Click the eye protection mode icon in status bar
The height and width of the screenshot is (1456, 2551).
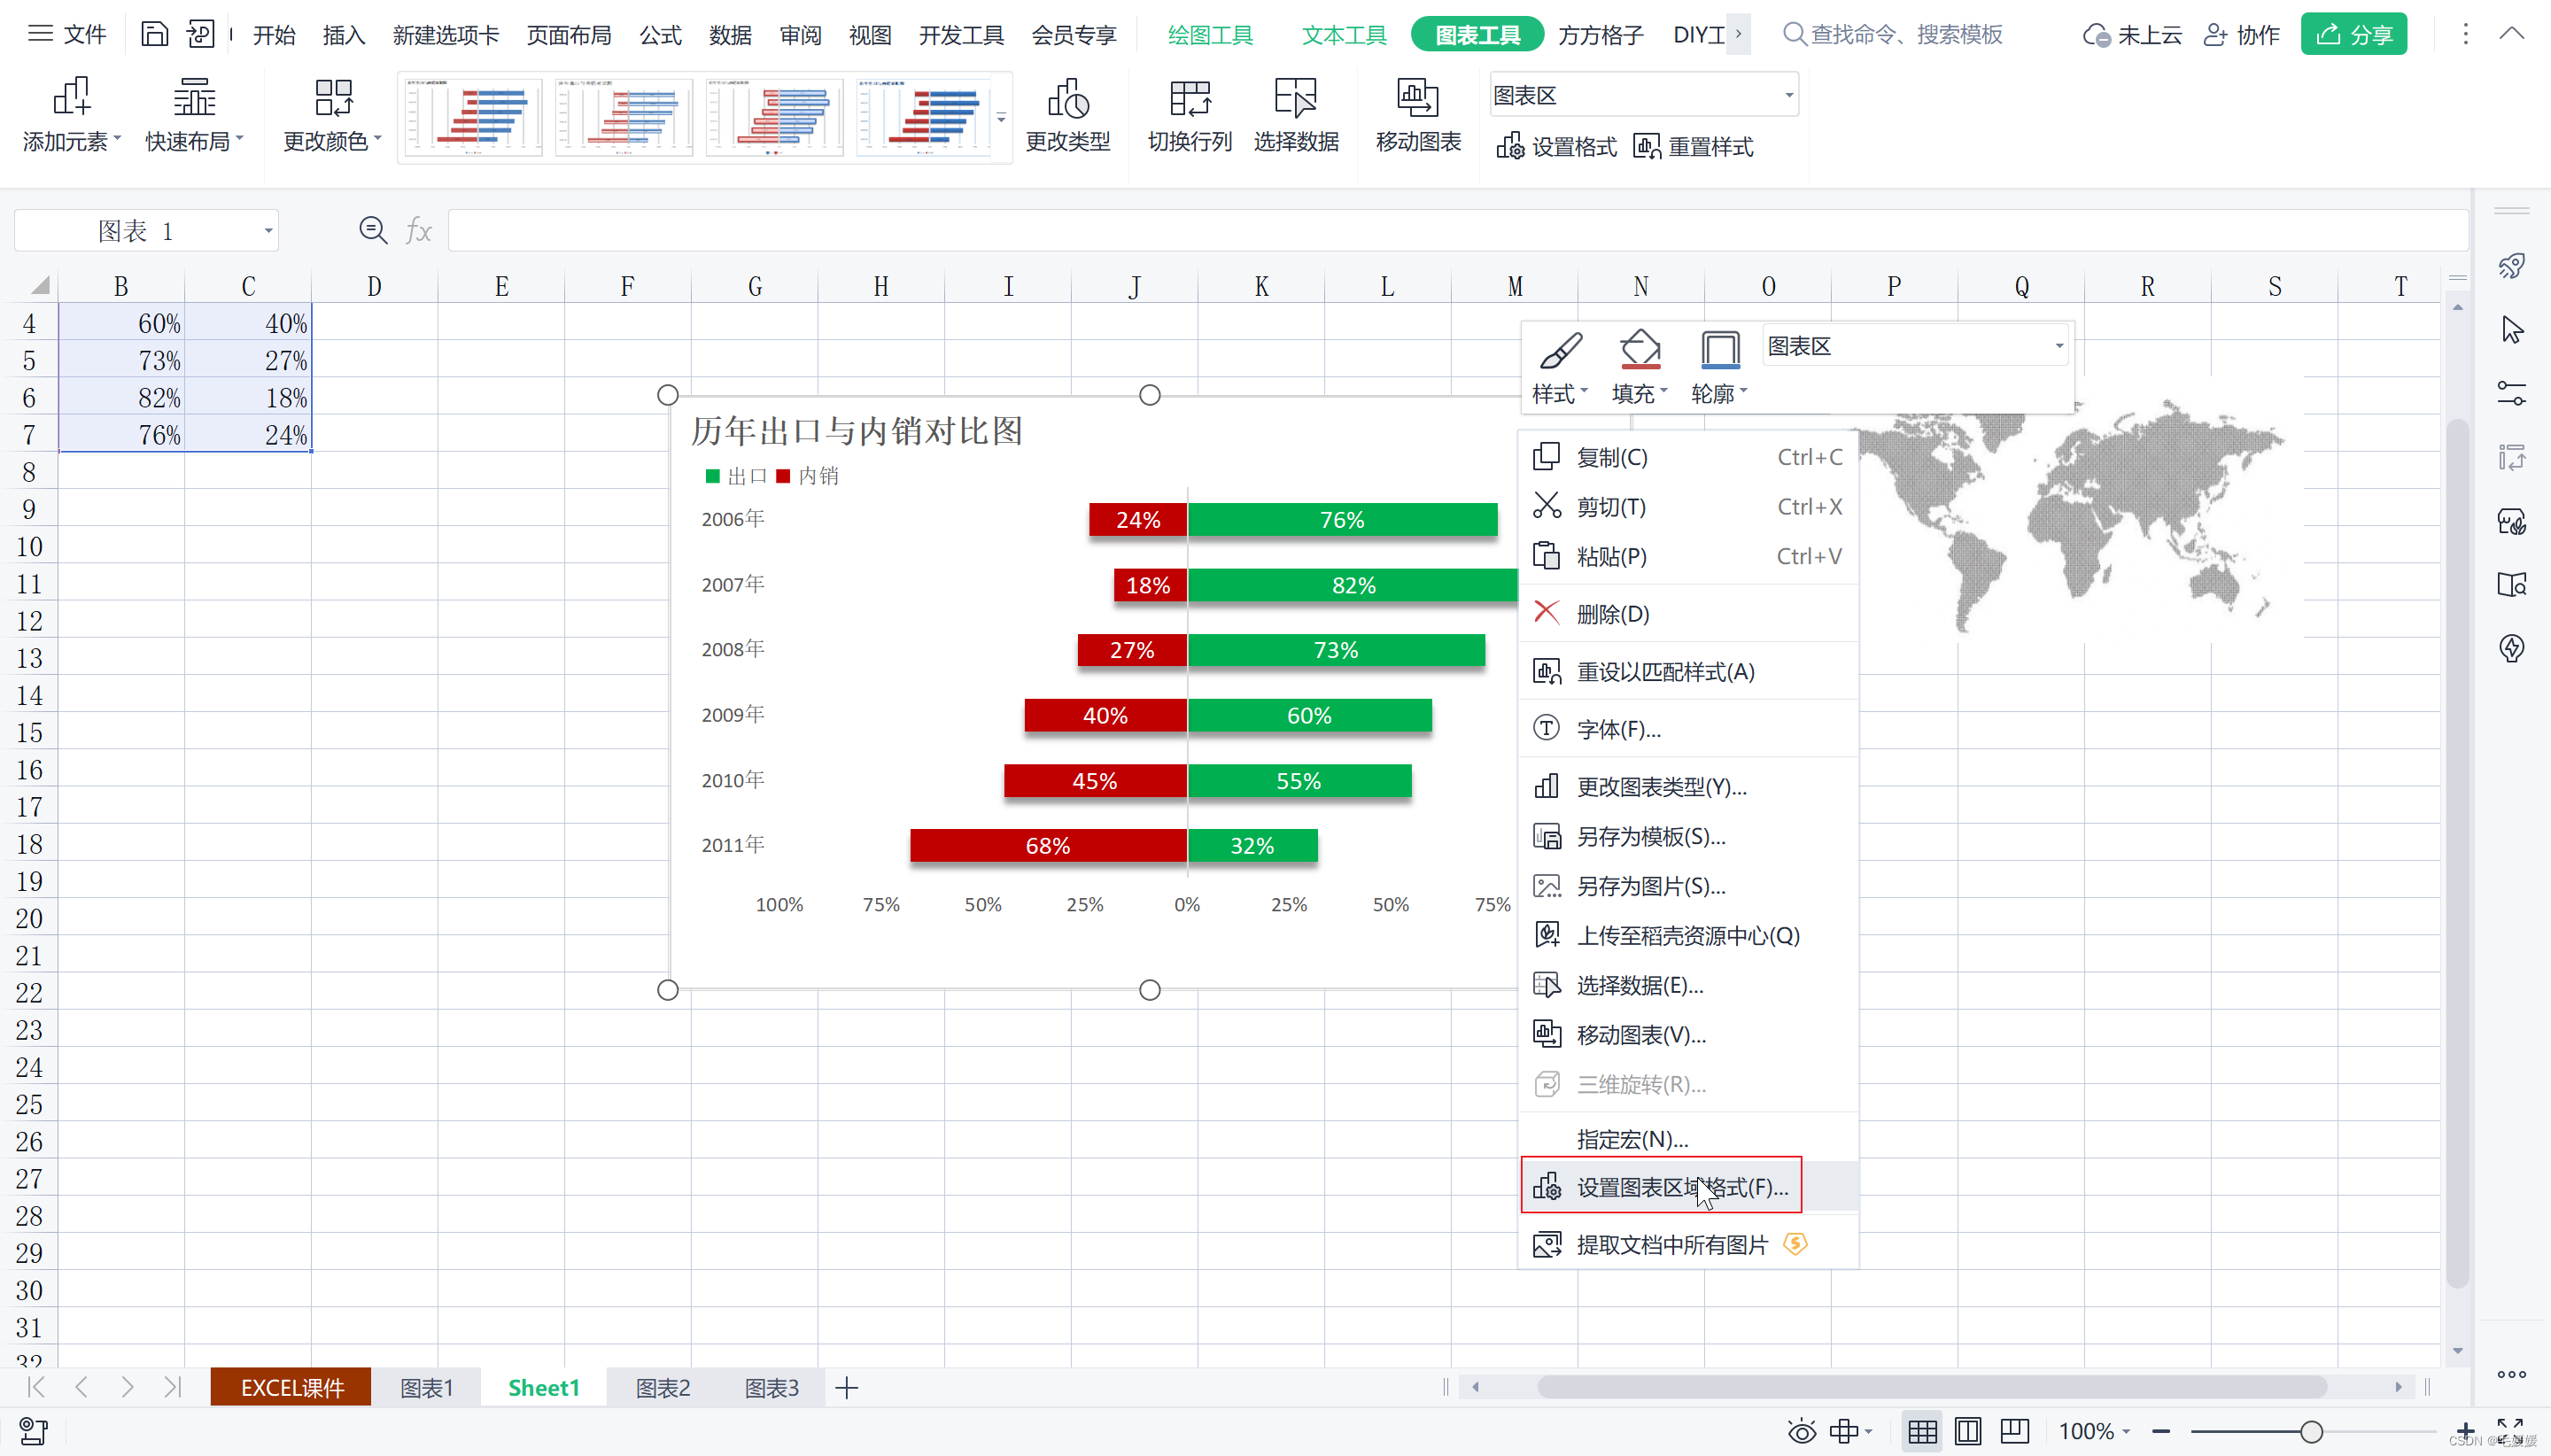click(1802, 1432)
